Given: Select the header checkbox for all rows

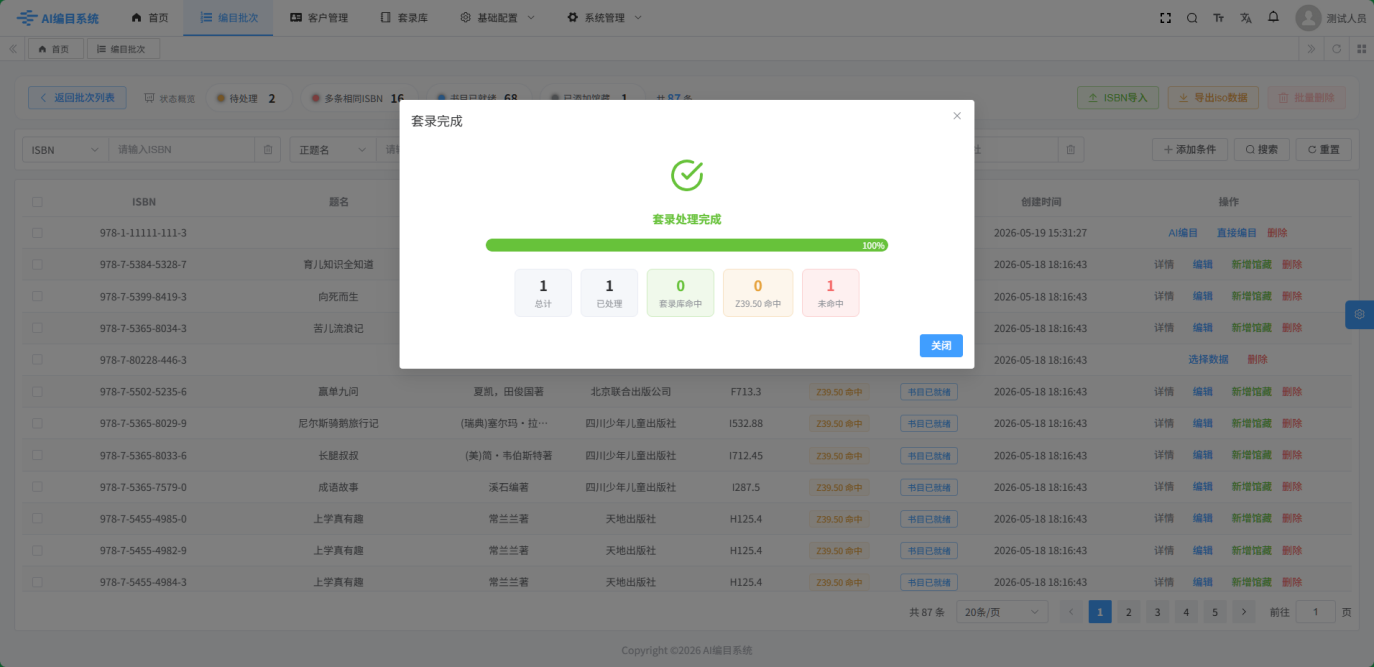Looking at the screenshot, I should coord(37,202).
